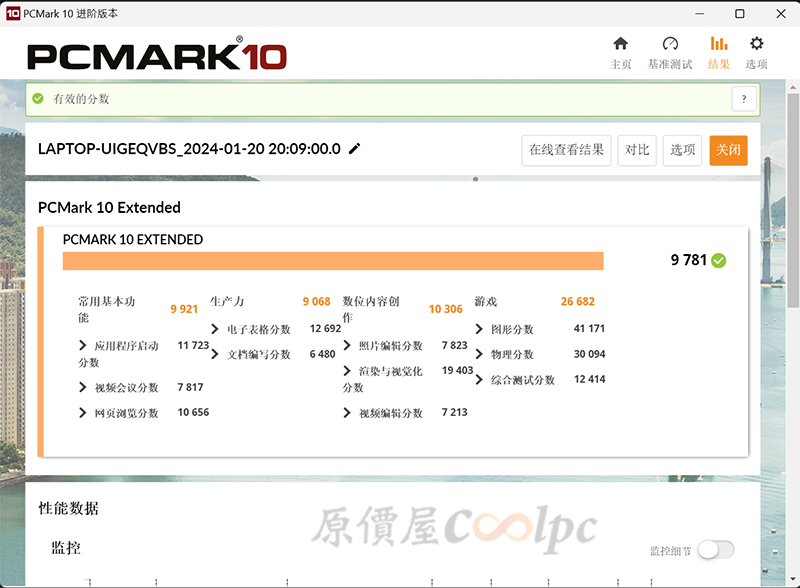Click the 数位内容创作 score 10 306
The width and height of the screenshot is (800, 588).
coord(445,309)
